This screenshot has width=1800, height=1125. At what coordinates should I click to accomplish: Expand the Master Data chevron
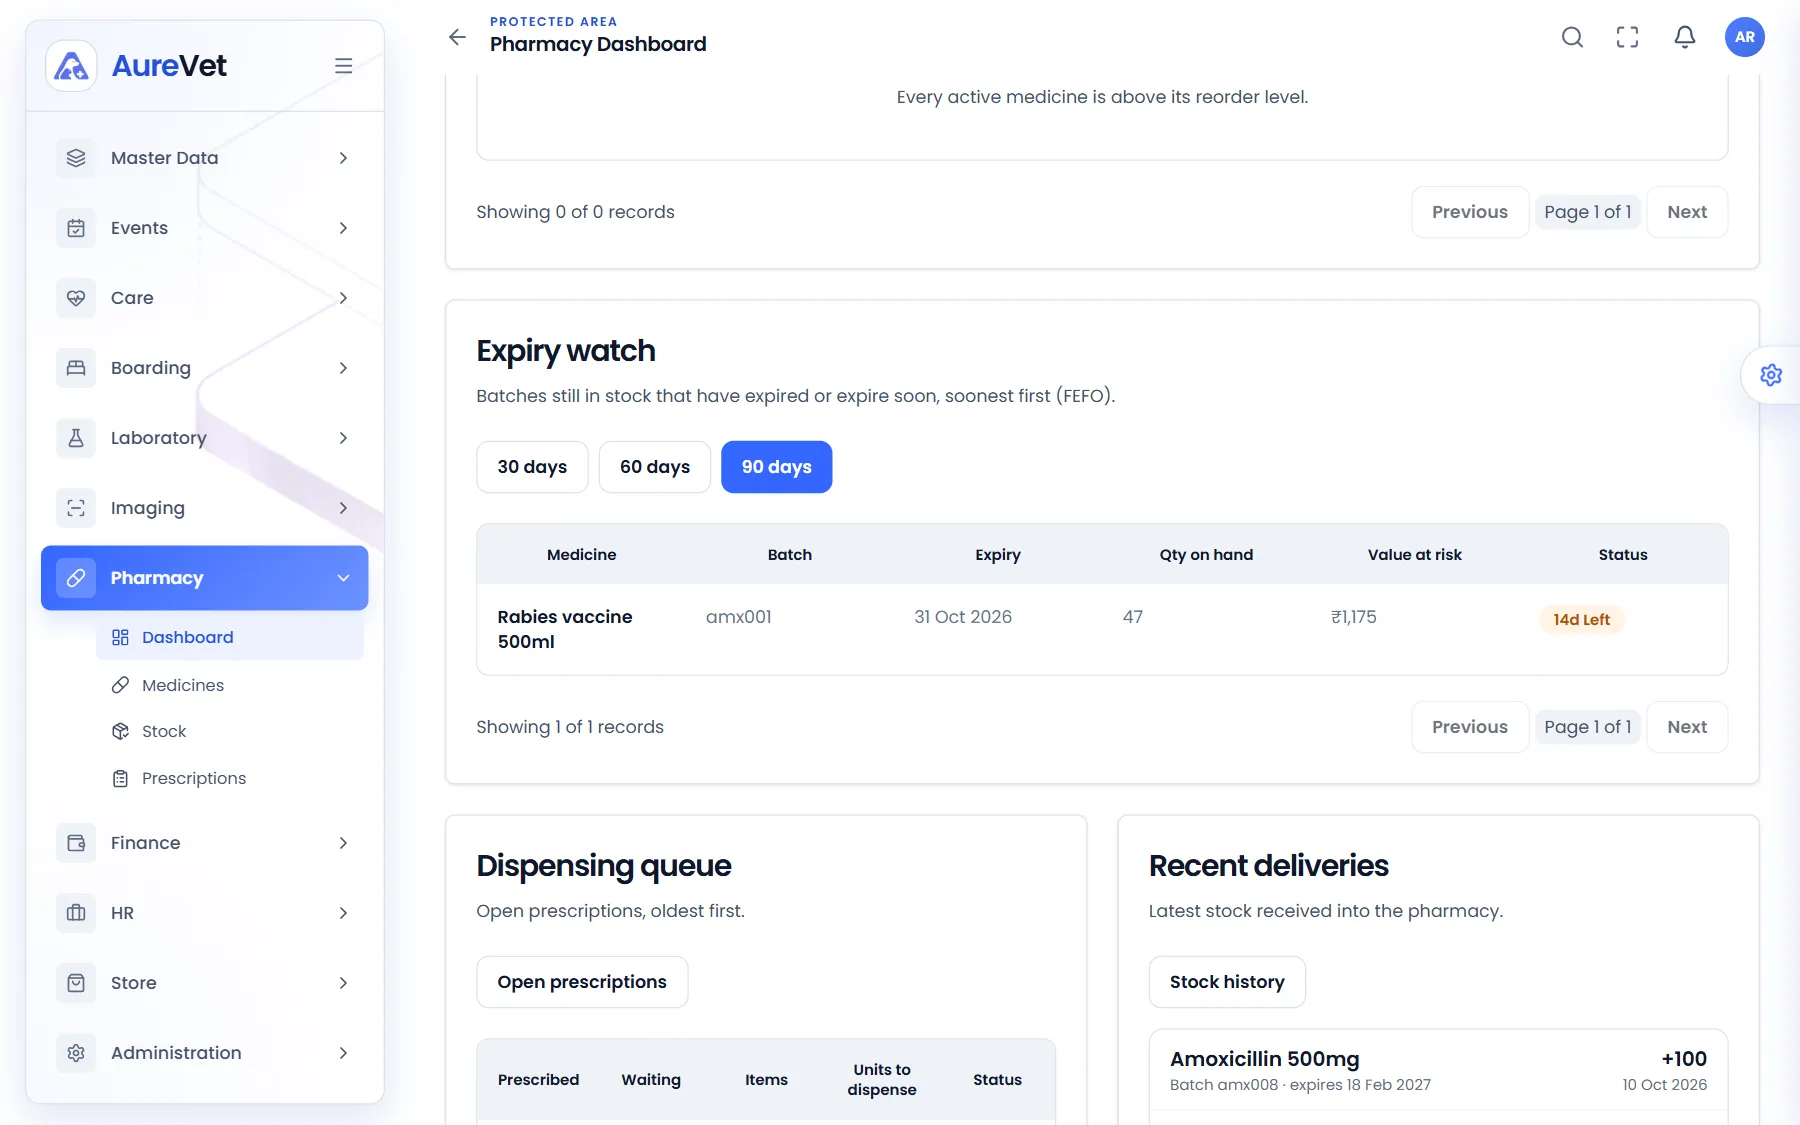coord(343,158)
